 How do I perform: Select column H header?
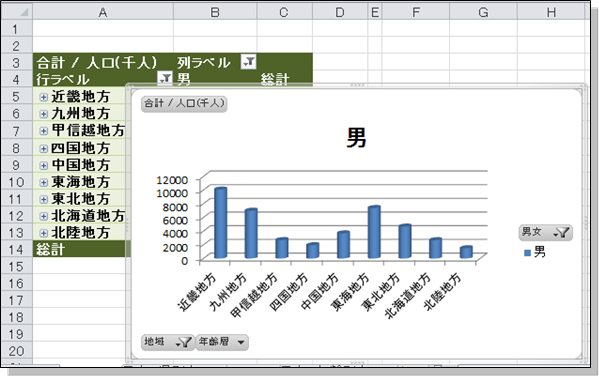[x=551, y=12]
